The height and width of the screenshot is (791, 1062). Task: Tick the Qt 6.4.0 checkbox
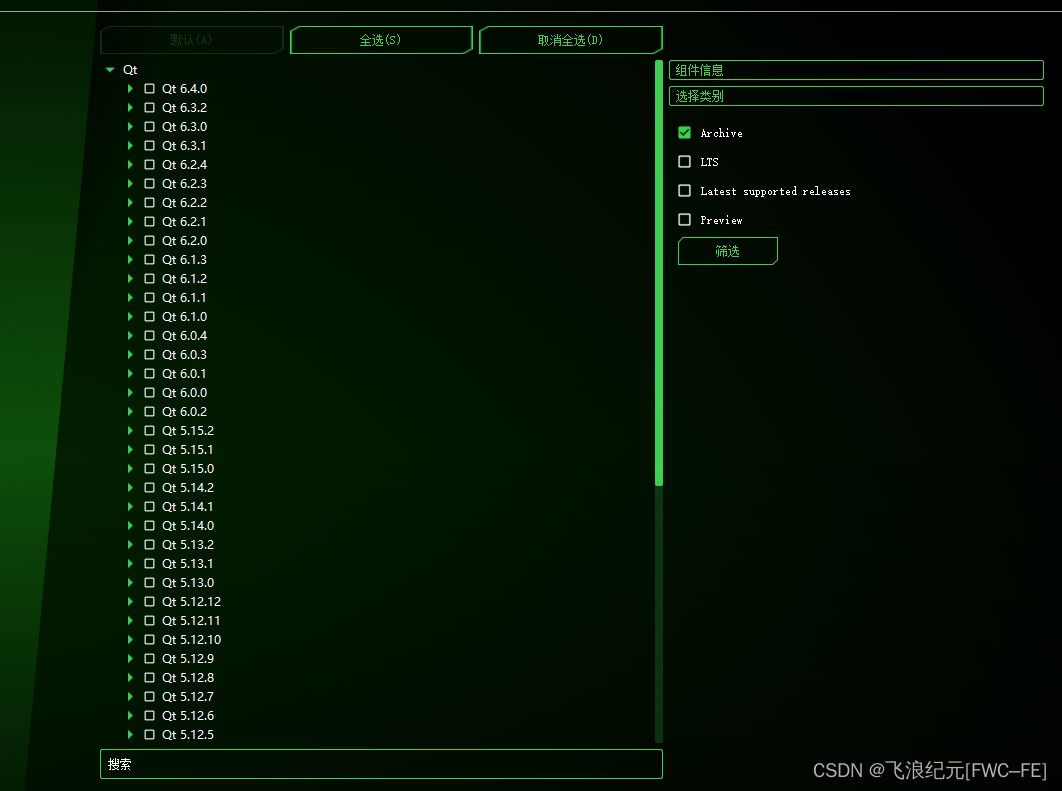tap(150, 89)
